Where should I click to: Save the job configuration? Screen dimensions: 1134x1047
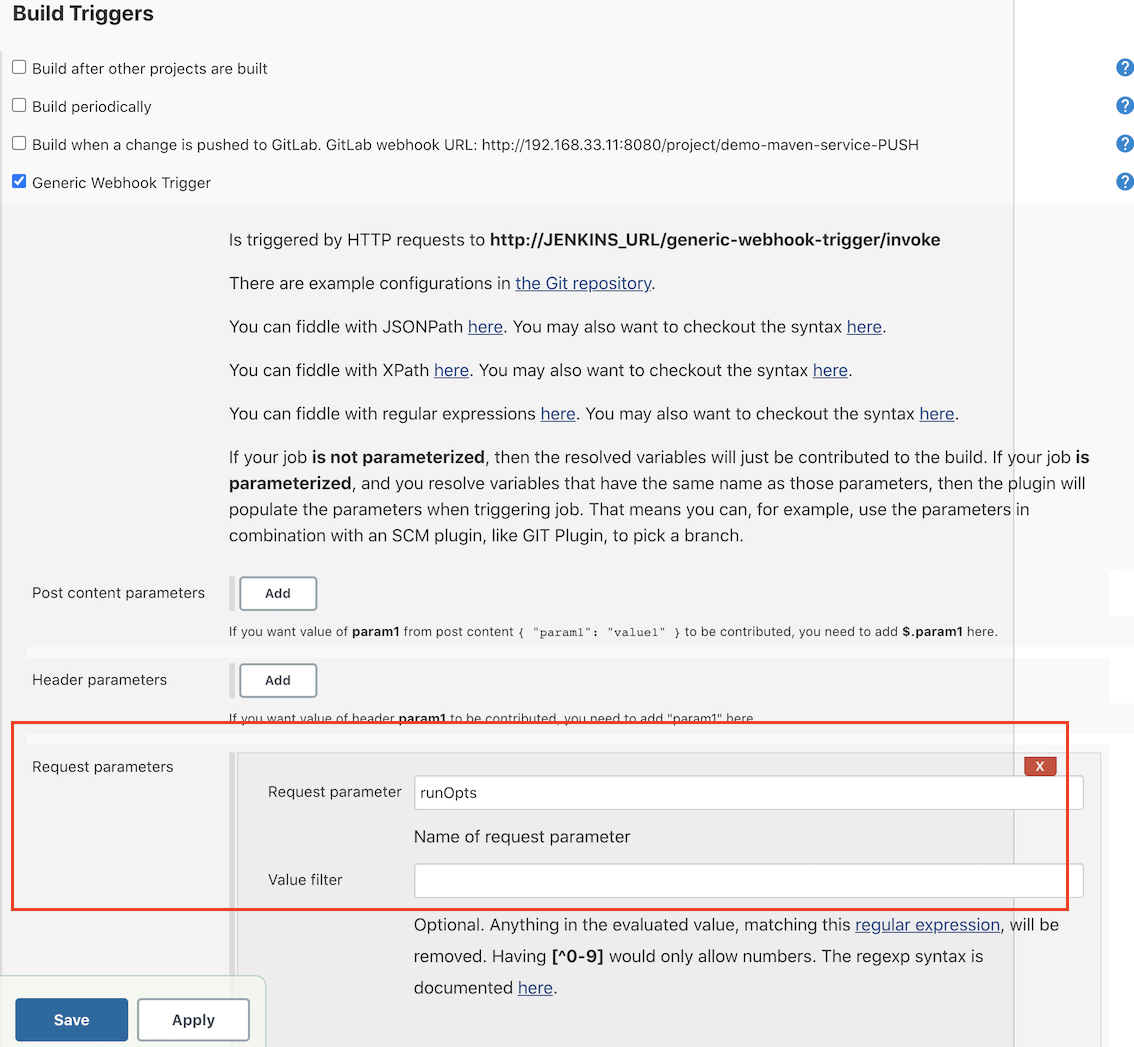[71, 1020]
